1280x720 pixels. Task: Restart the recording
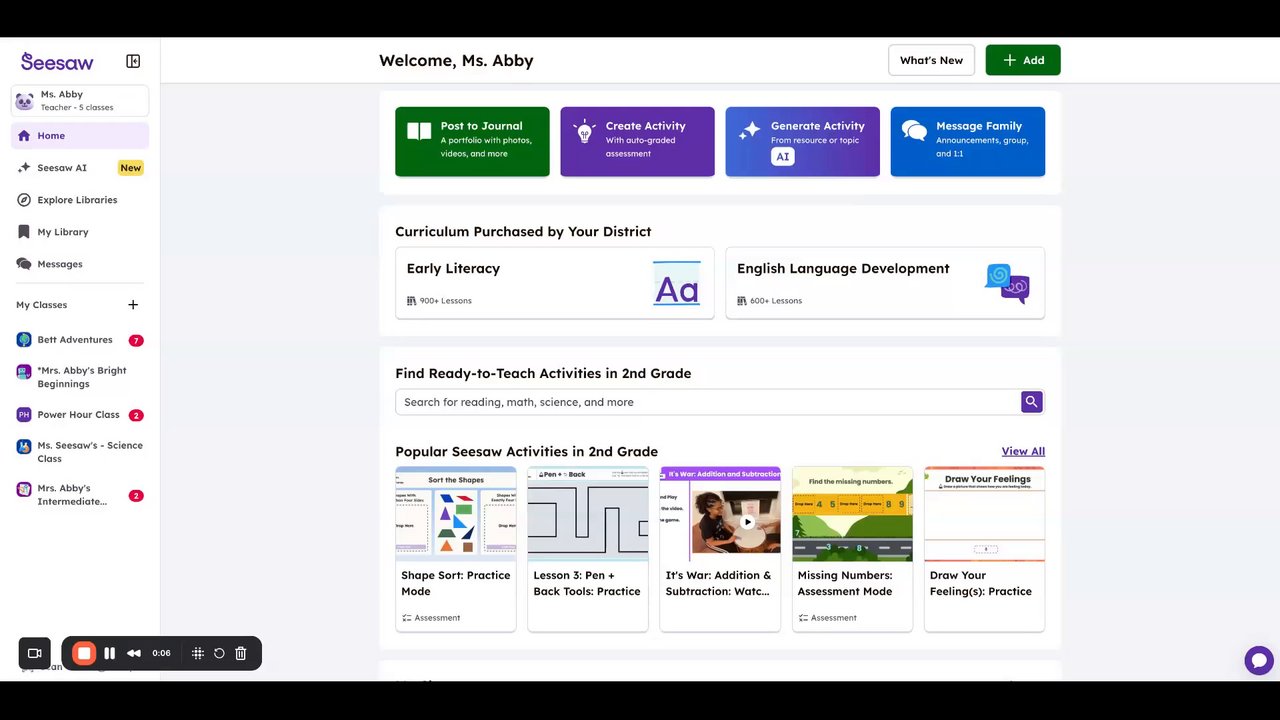pyautogui.click(x=219, y=653)
